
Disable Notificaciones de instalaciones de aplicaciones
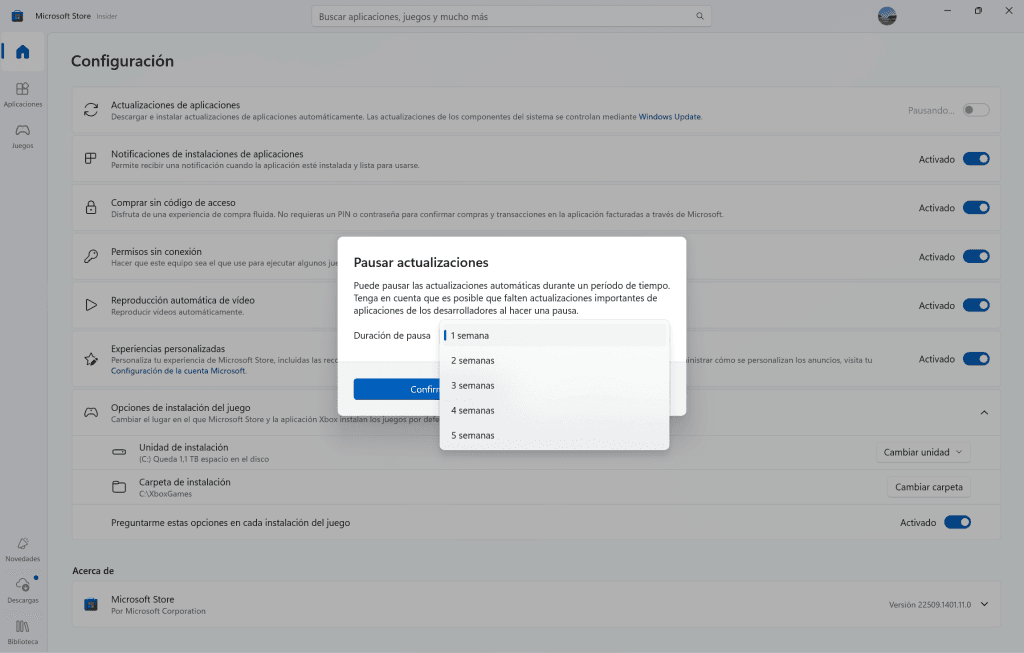click(x=976, y=158)
